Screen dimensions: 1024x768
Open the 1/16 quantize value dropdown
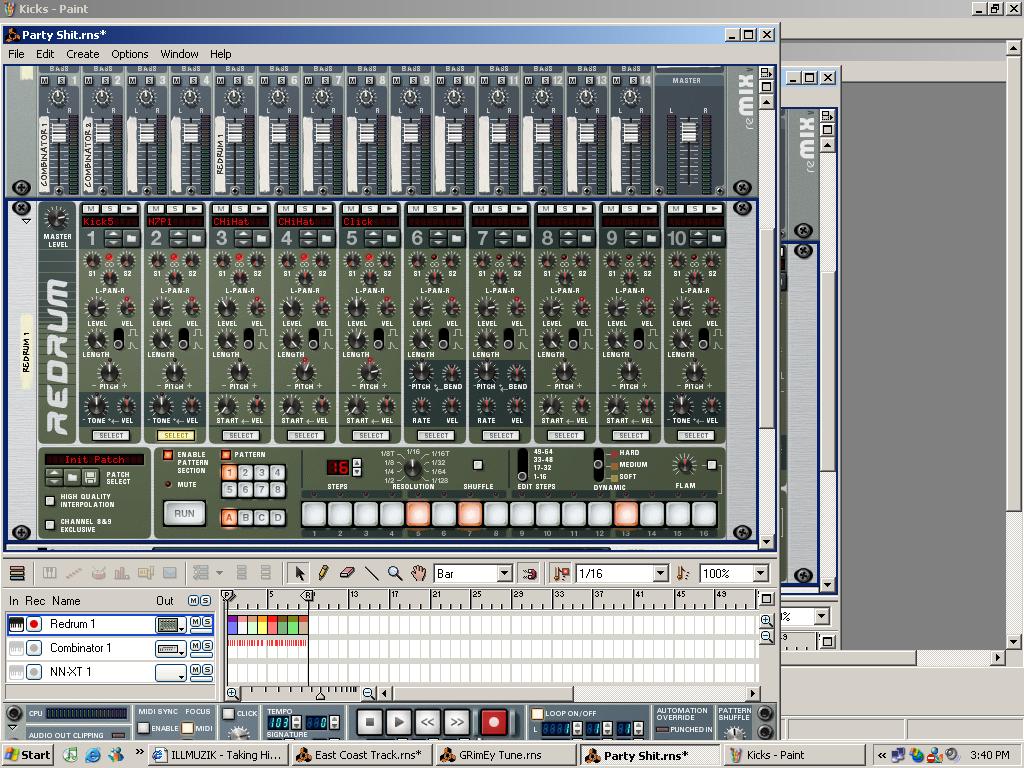point(661,573)
